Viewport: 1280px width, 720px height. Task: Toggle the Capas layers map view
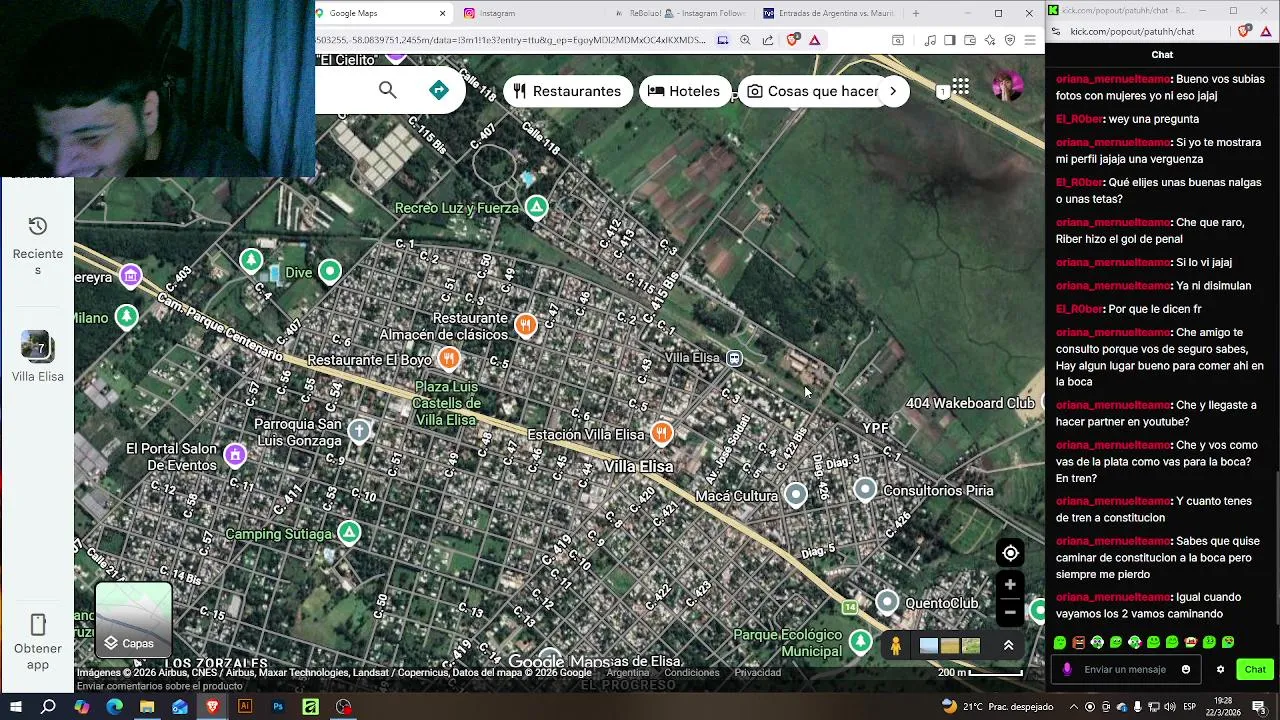[x=133, y=620]
